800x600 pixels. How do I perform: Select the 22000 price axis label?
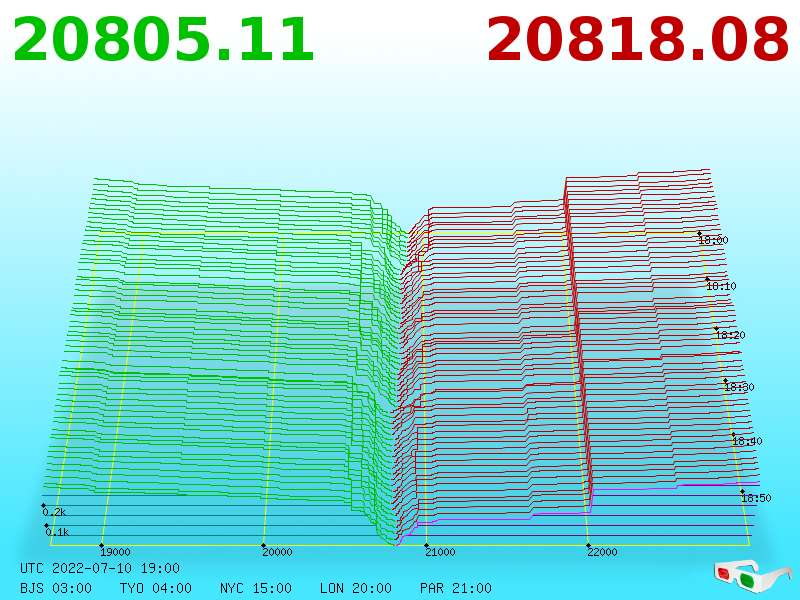(x=602, y=552)
